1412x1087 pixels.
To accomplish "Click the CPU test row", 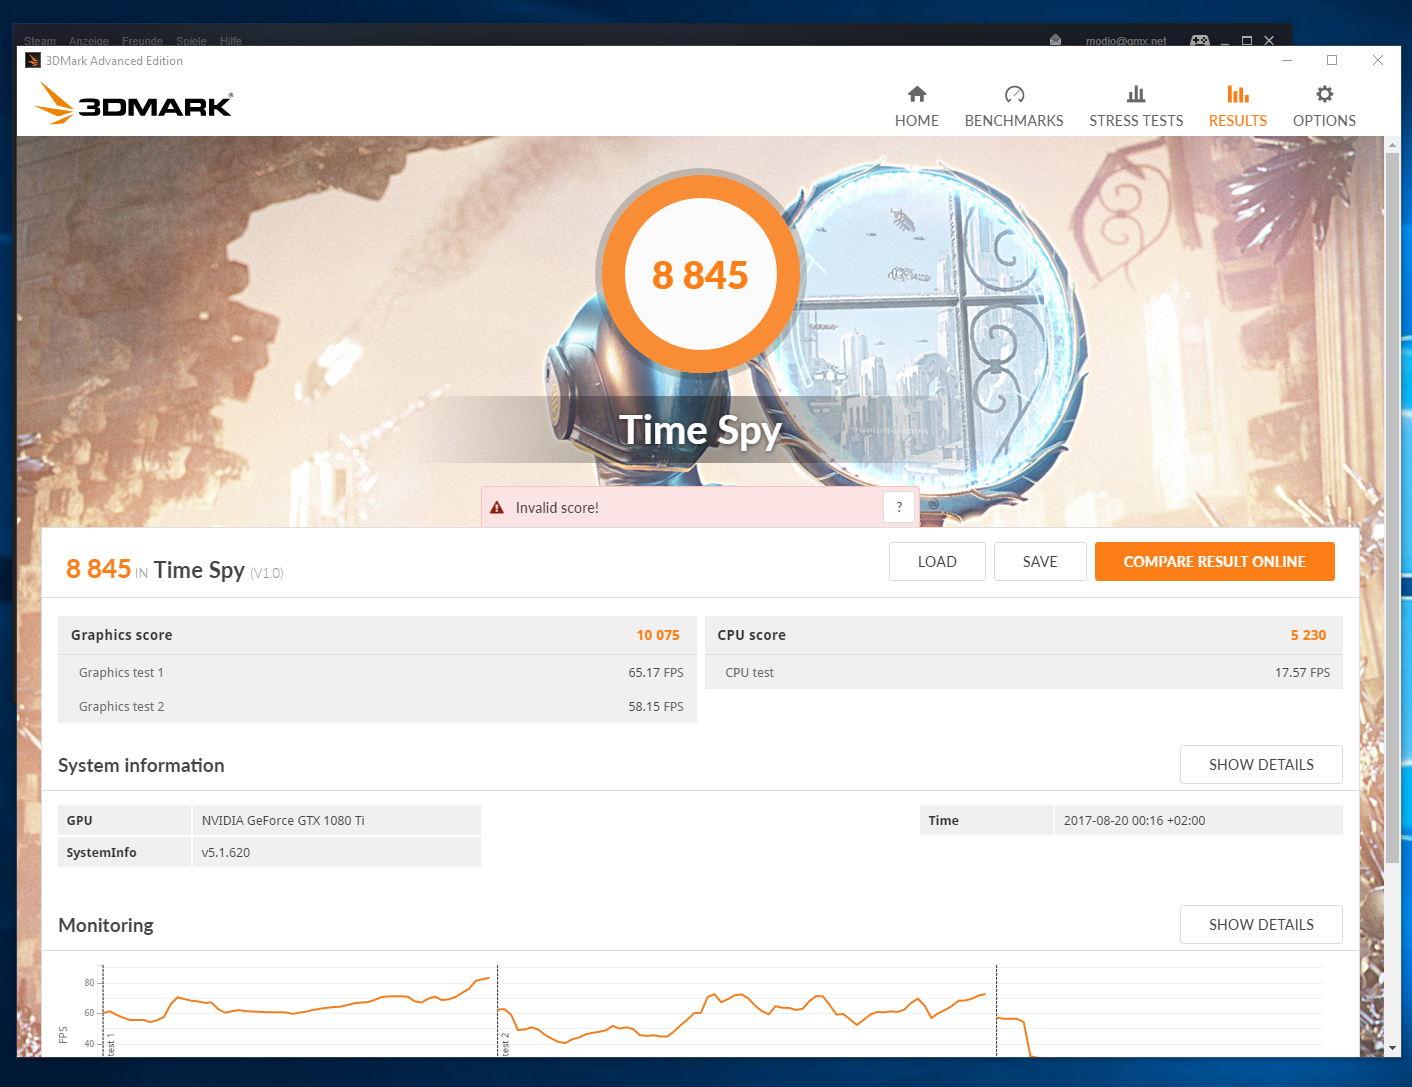I will (1024, 672).
